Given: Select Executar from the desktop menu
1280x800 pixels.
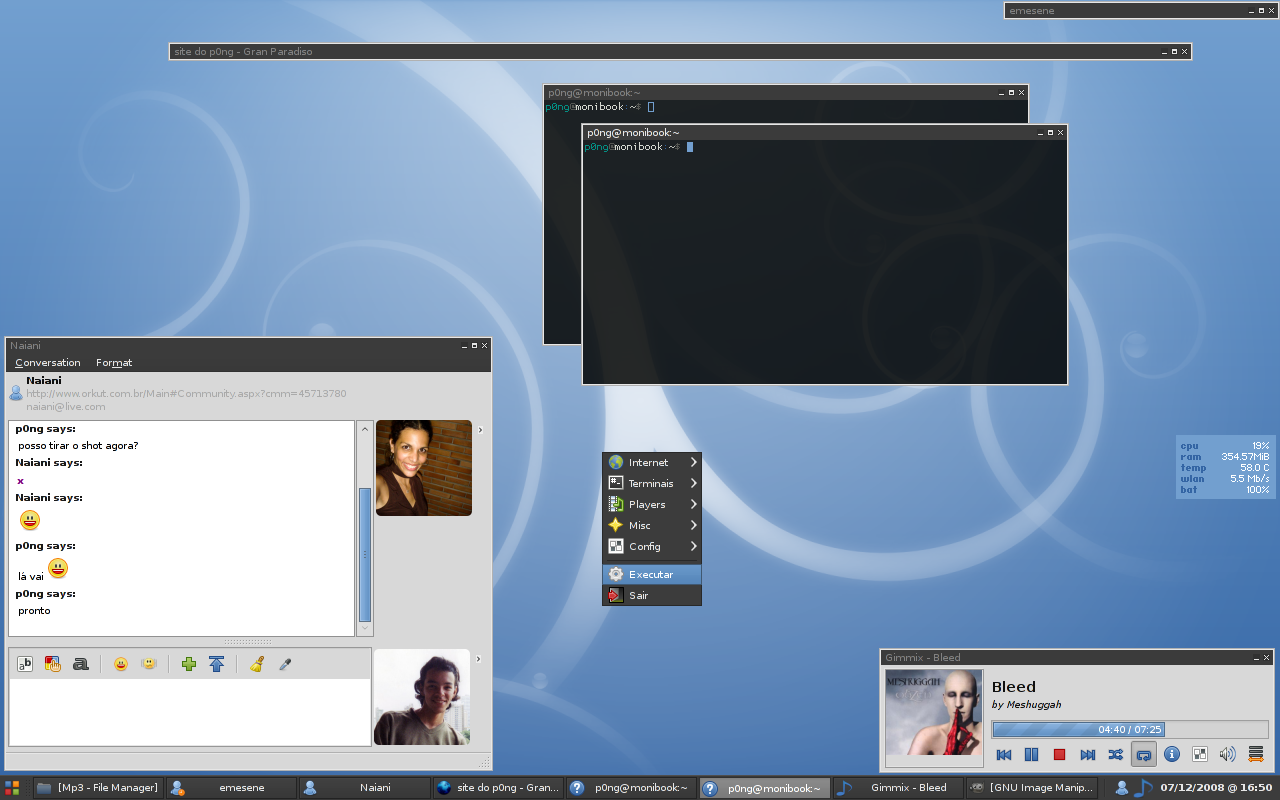Looking at the screenshot, I should [x=652, y=574].
